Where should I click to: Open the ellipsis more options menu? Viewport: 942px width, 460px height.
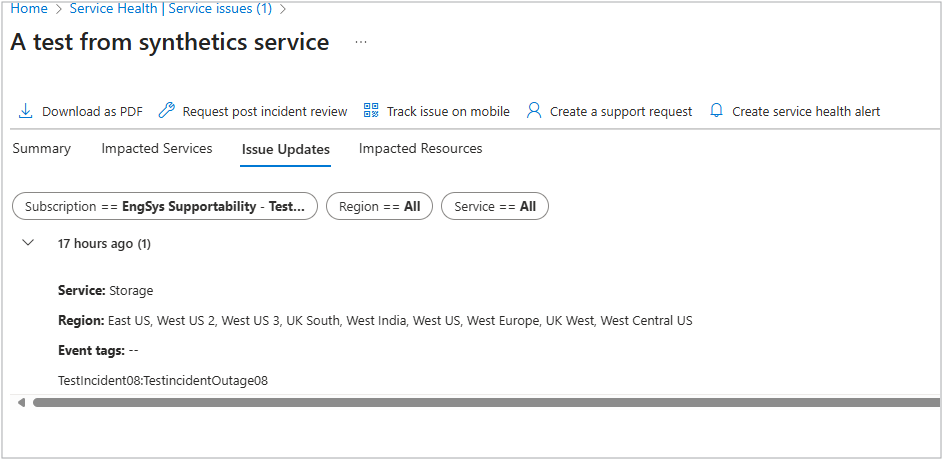pyautogui.click(x=361, y=43)
